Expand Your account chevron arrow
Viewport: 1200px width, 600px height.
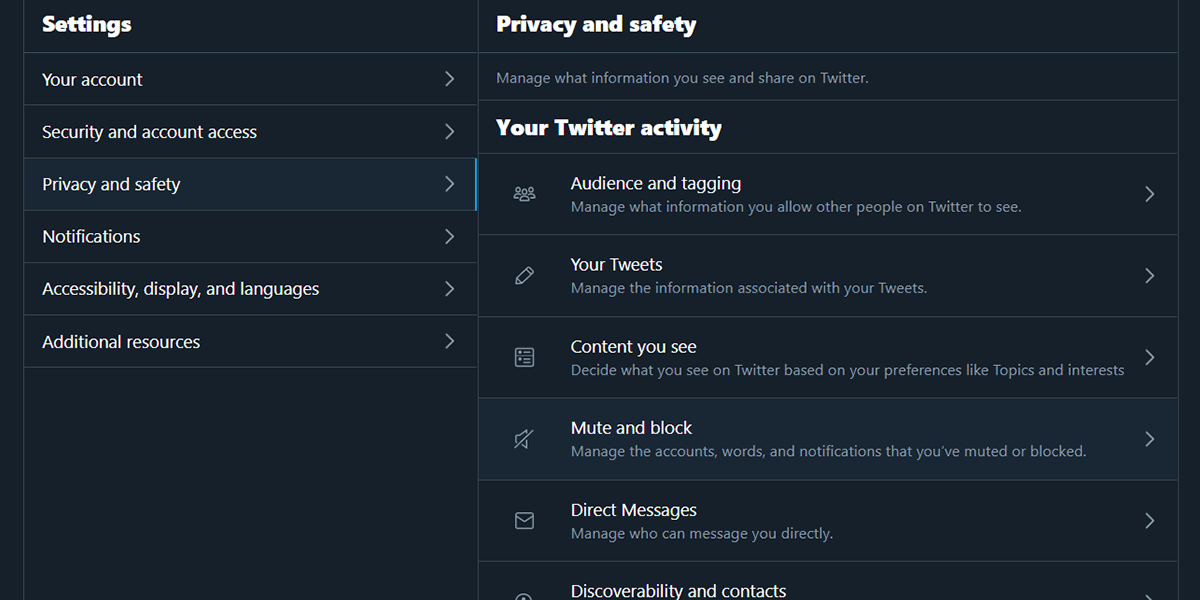click(x=449, y=79)
